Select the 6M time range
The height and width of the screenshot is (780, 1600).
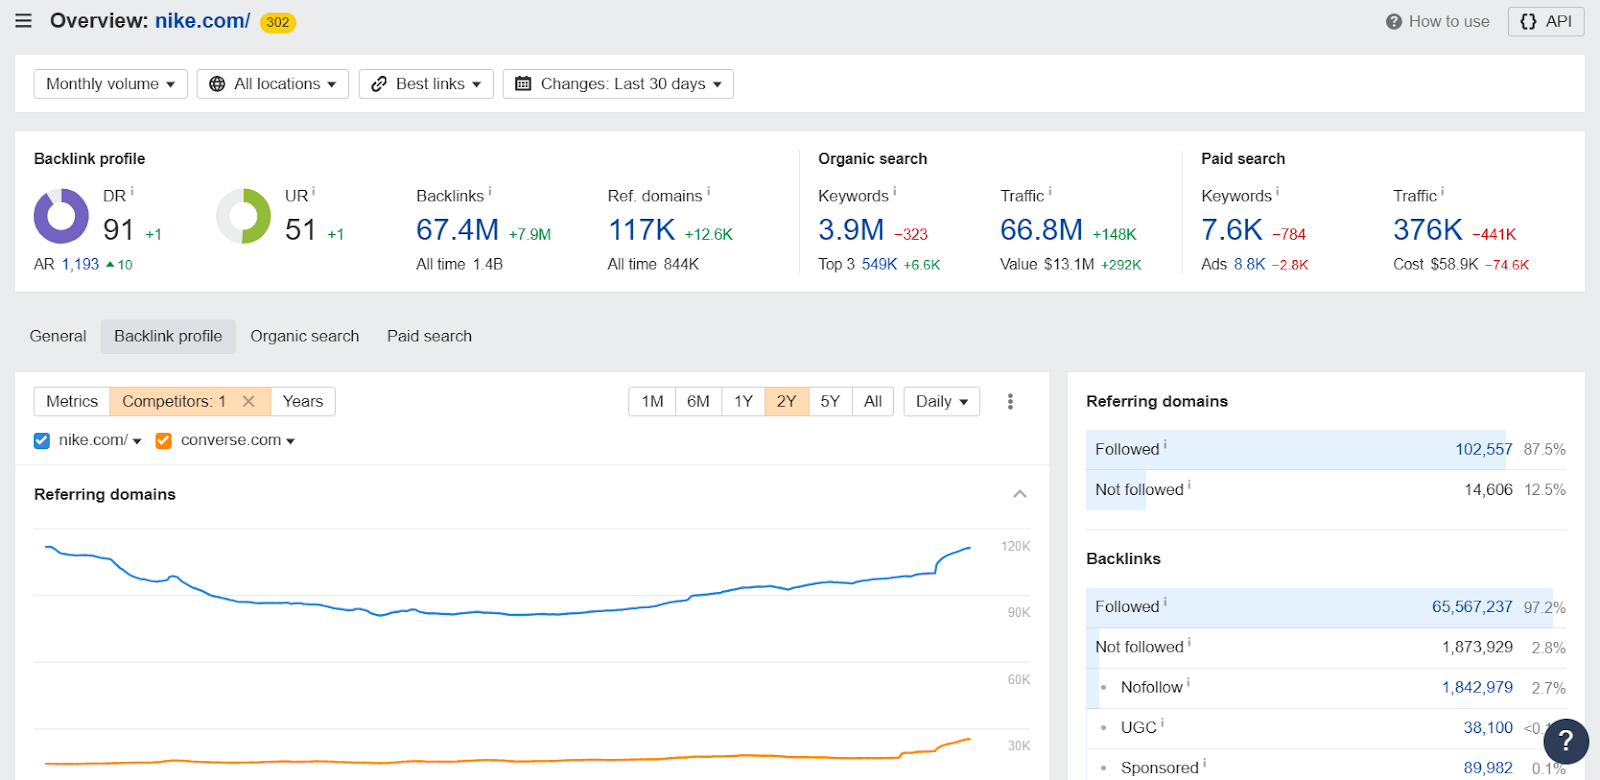coord(698,401)
